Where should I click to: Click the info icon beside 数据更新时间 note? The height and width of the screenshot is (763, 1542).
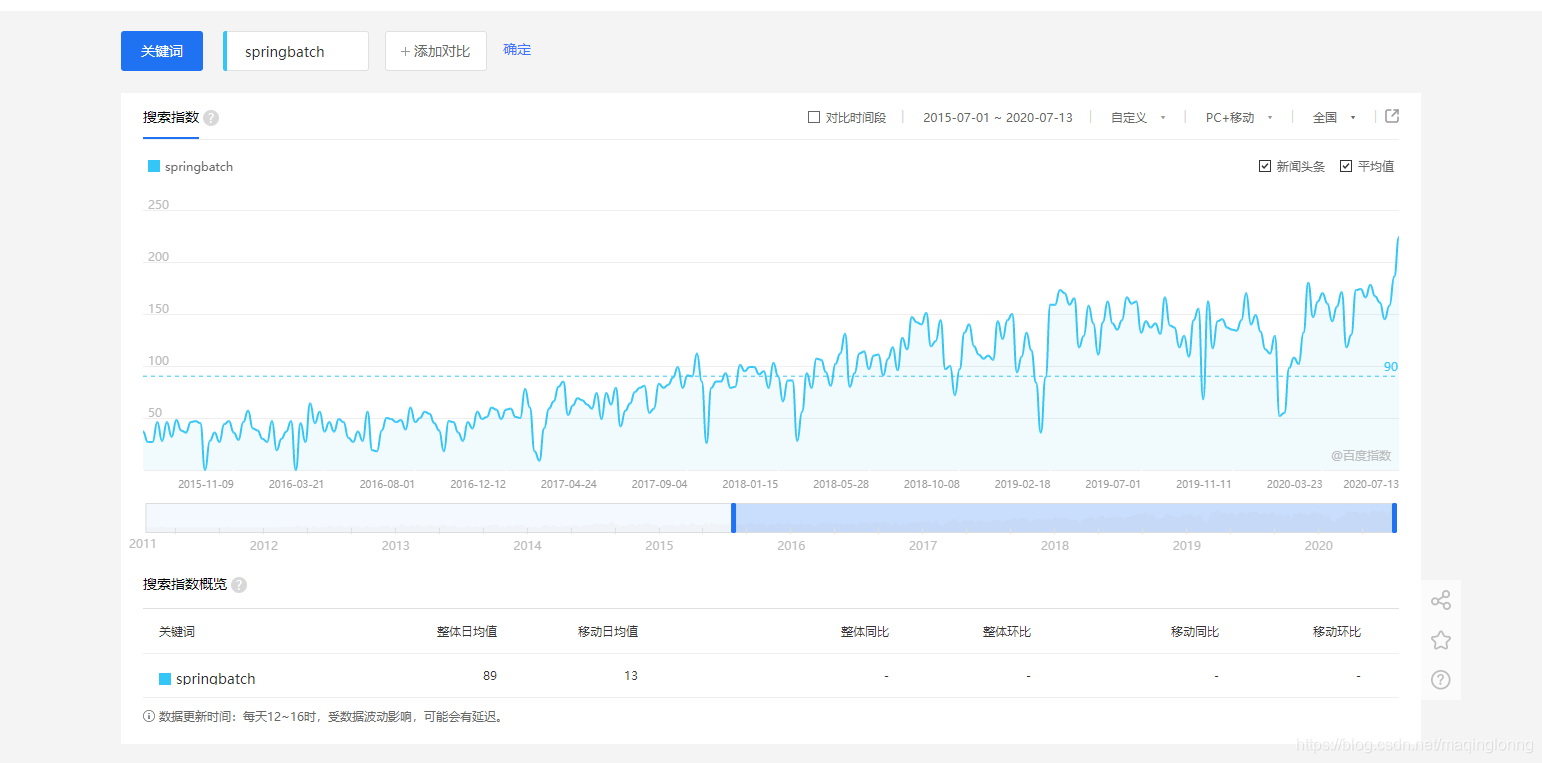149,716
